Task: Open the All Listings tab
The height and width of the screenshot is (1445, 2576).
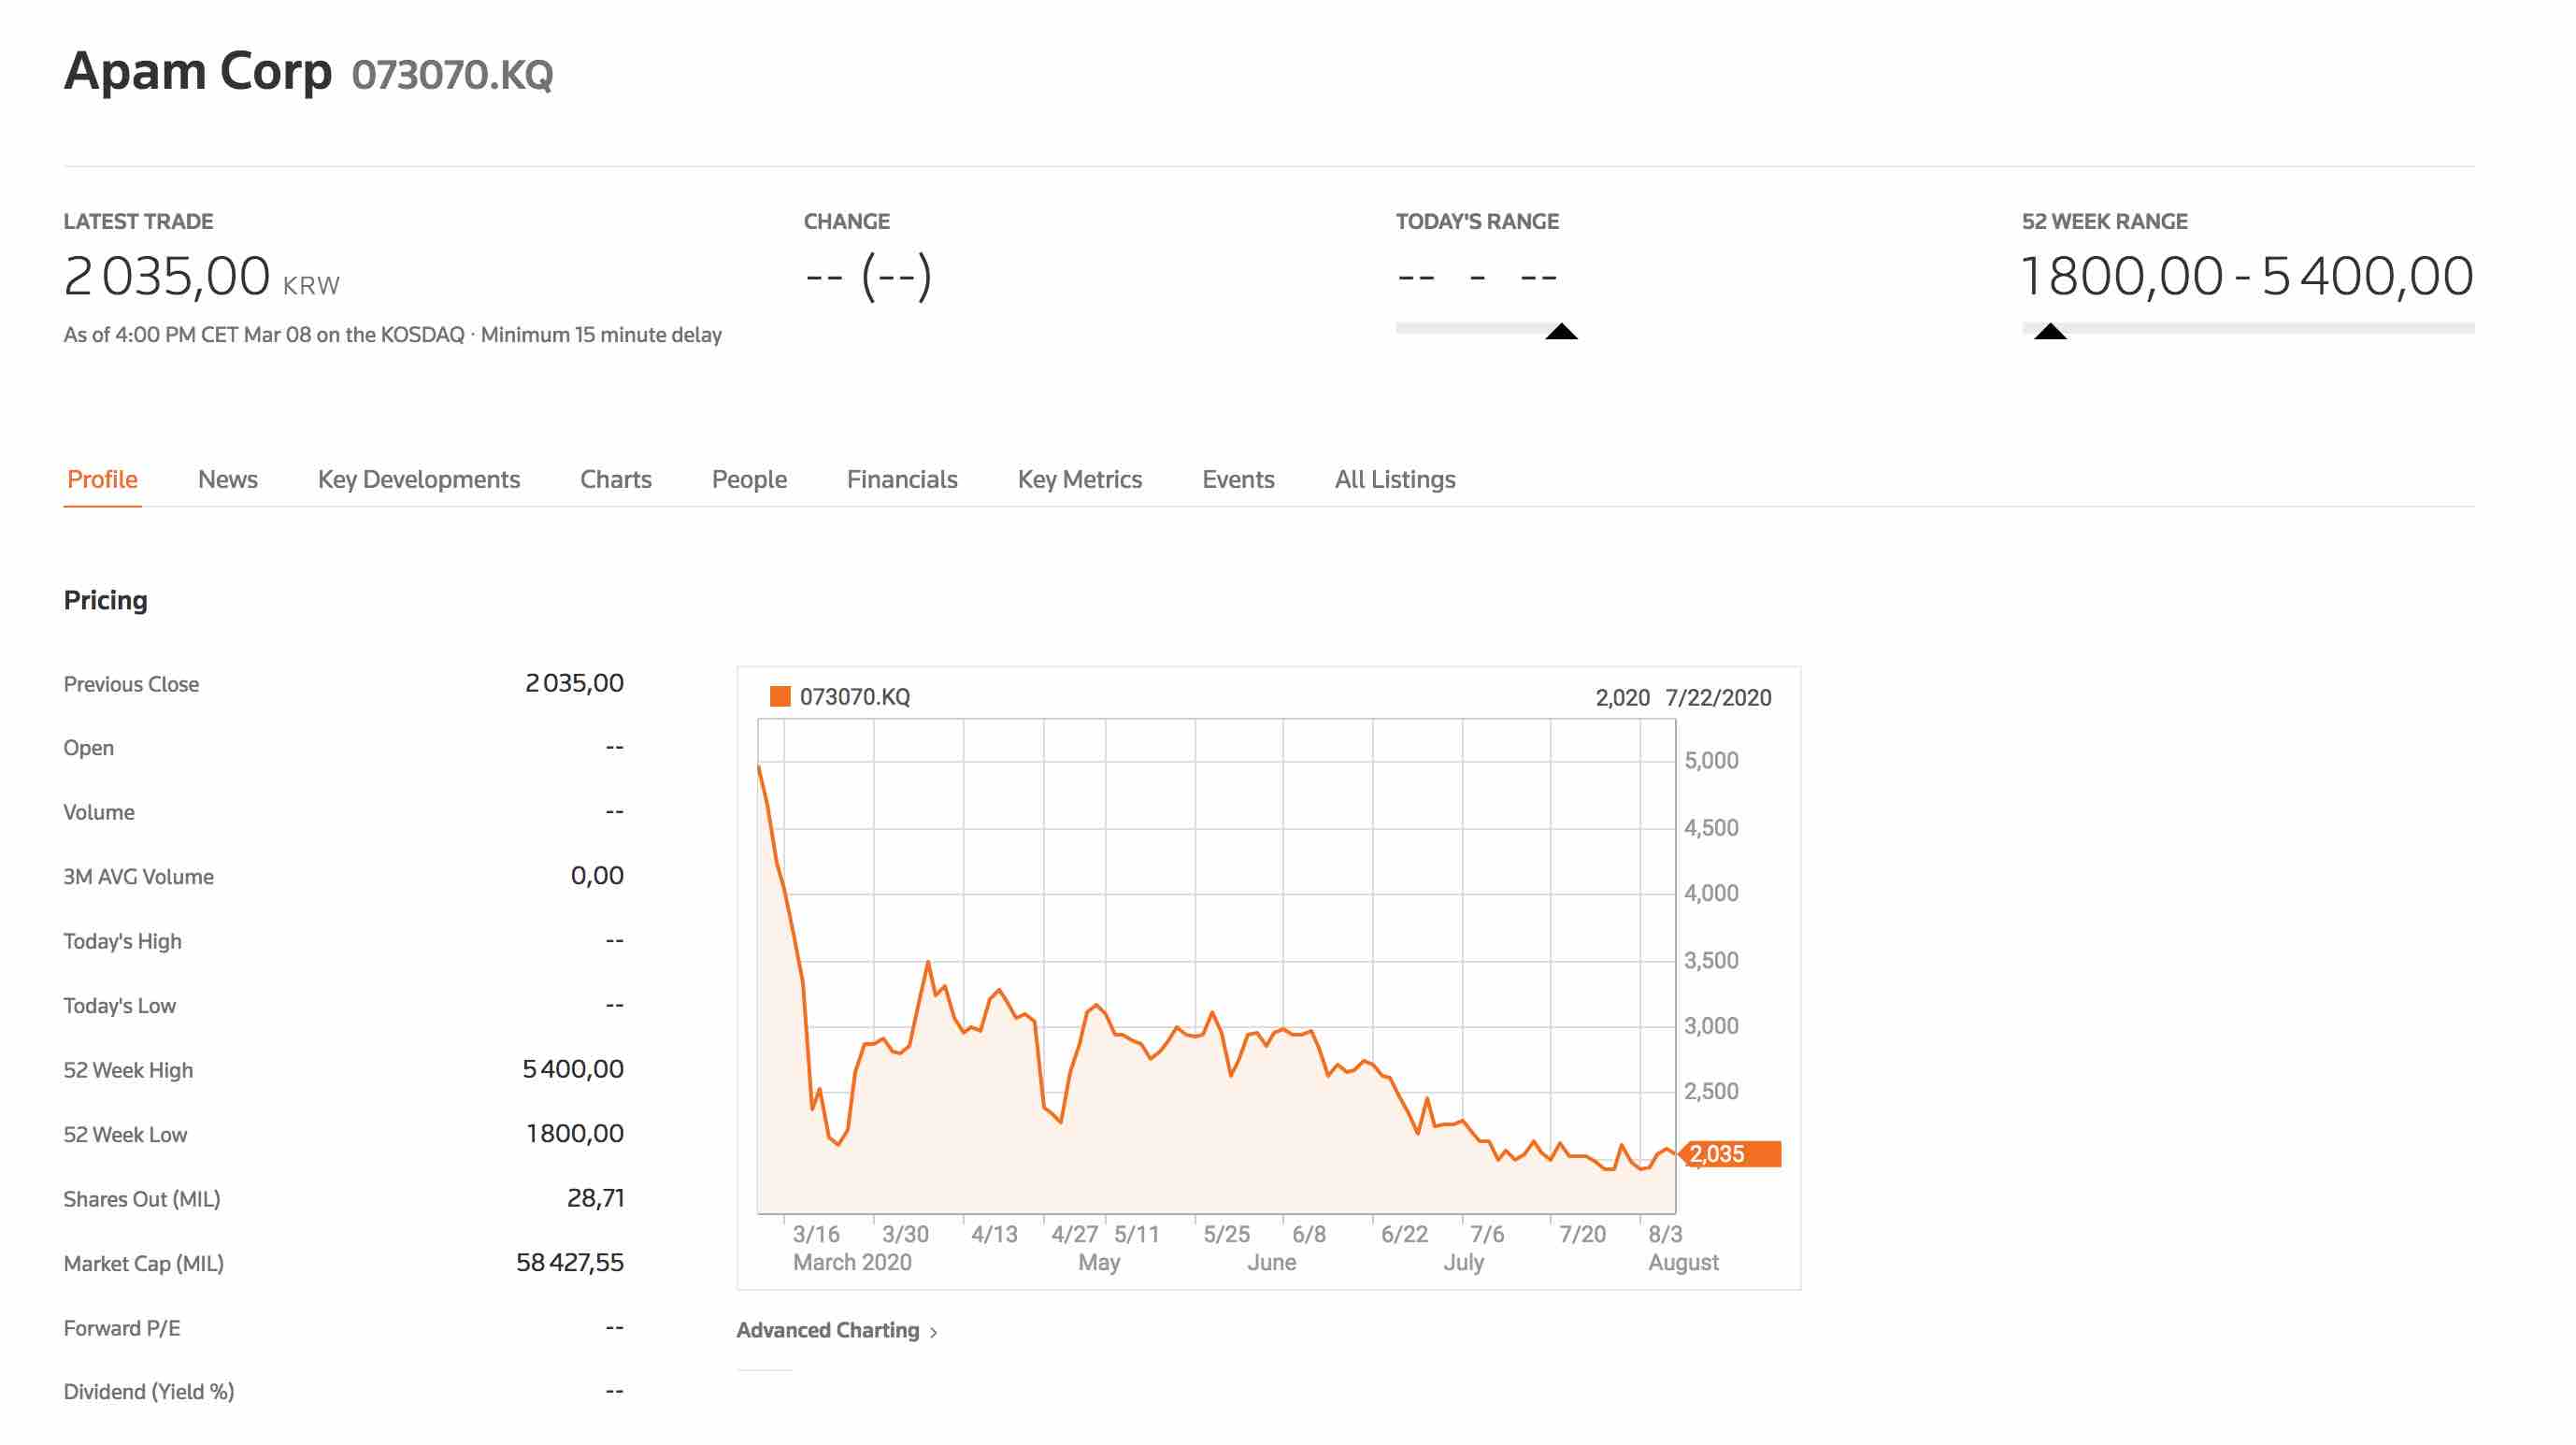Action: point(1395,479)
